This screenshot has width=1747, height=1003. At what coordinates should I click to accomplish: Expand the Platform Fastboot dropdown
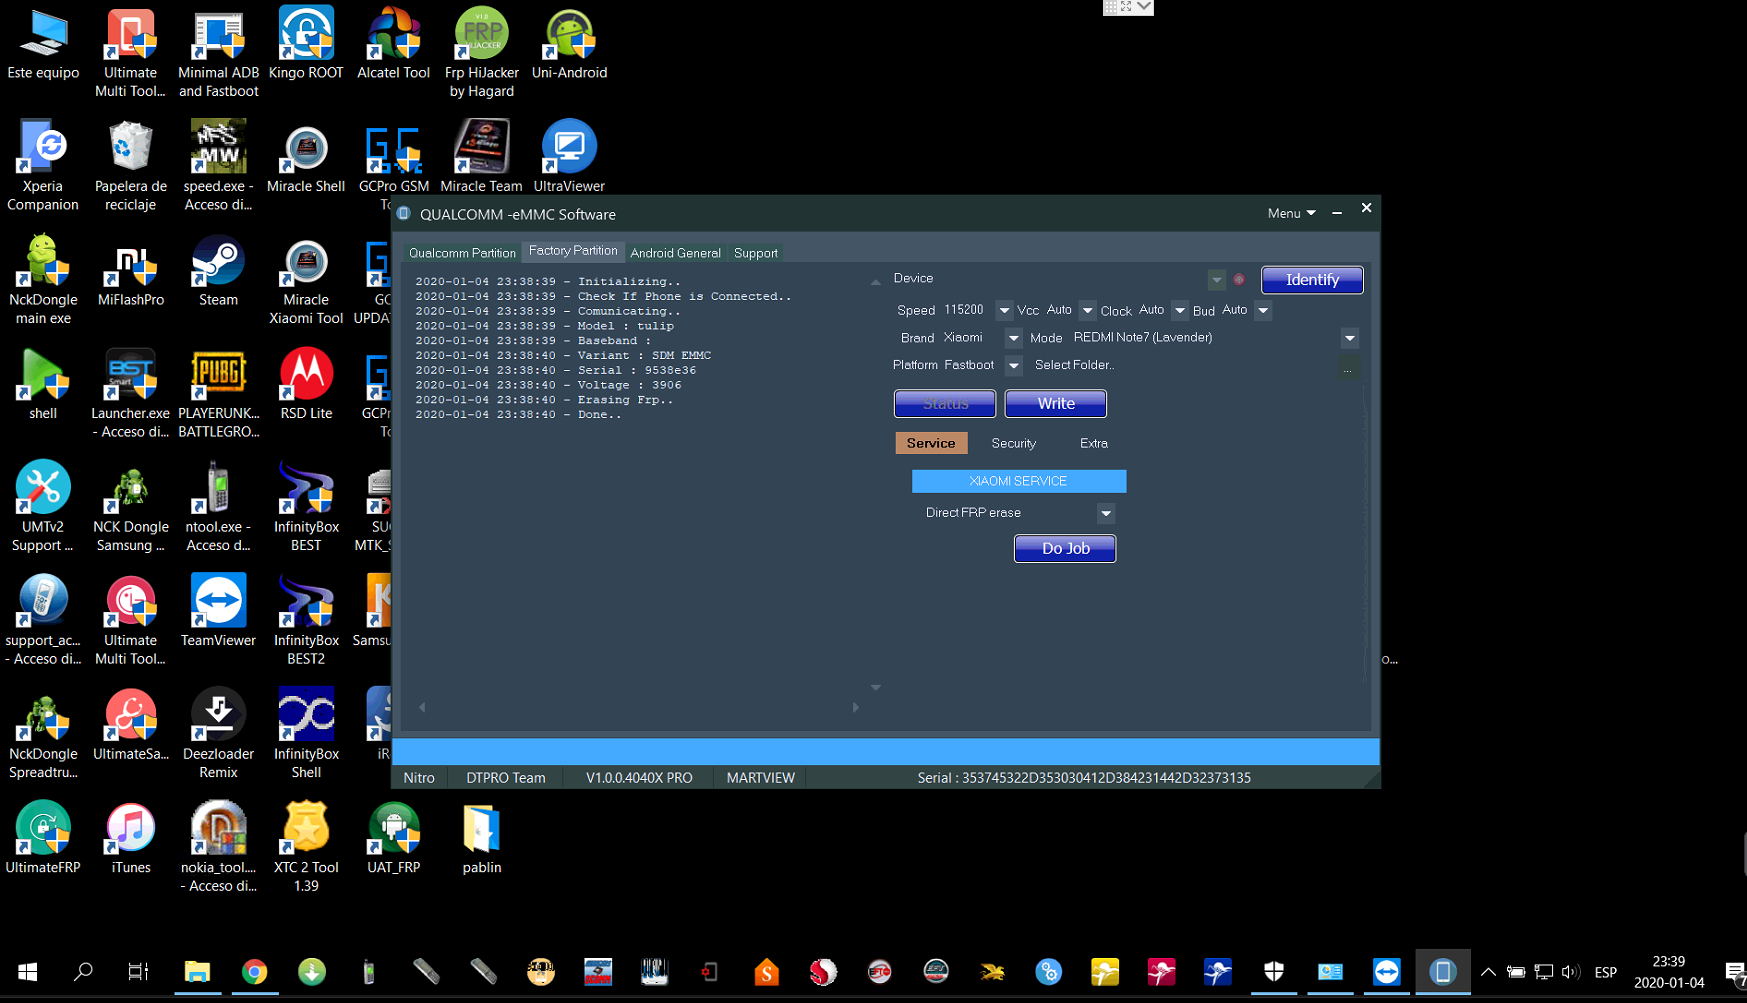point(1013,366)
